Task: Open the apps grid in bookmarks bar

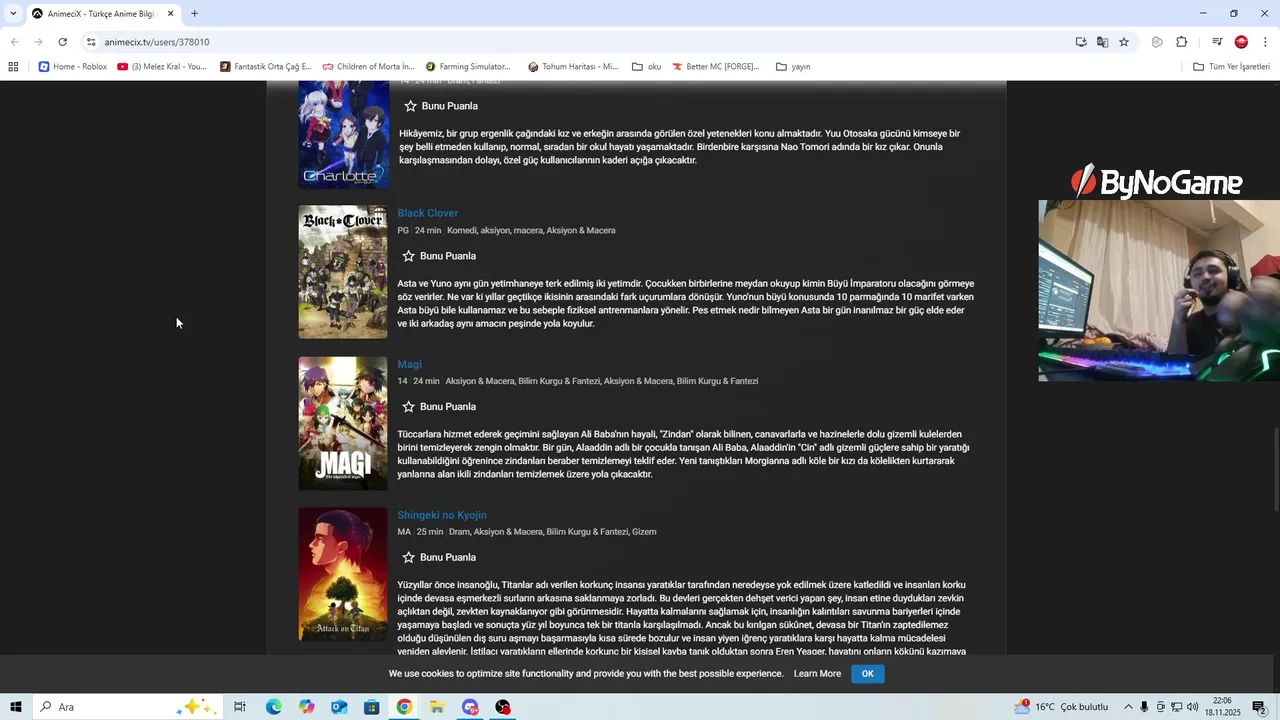Action: tap(13, 67)
